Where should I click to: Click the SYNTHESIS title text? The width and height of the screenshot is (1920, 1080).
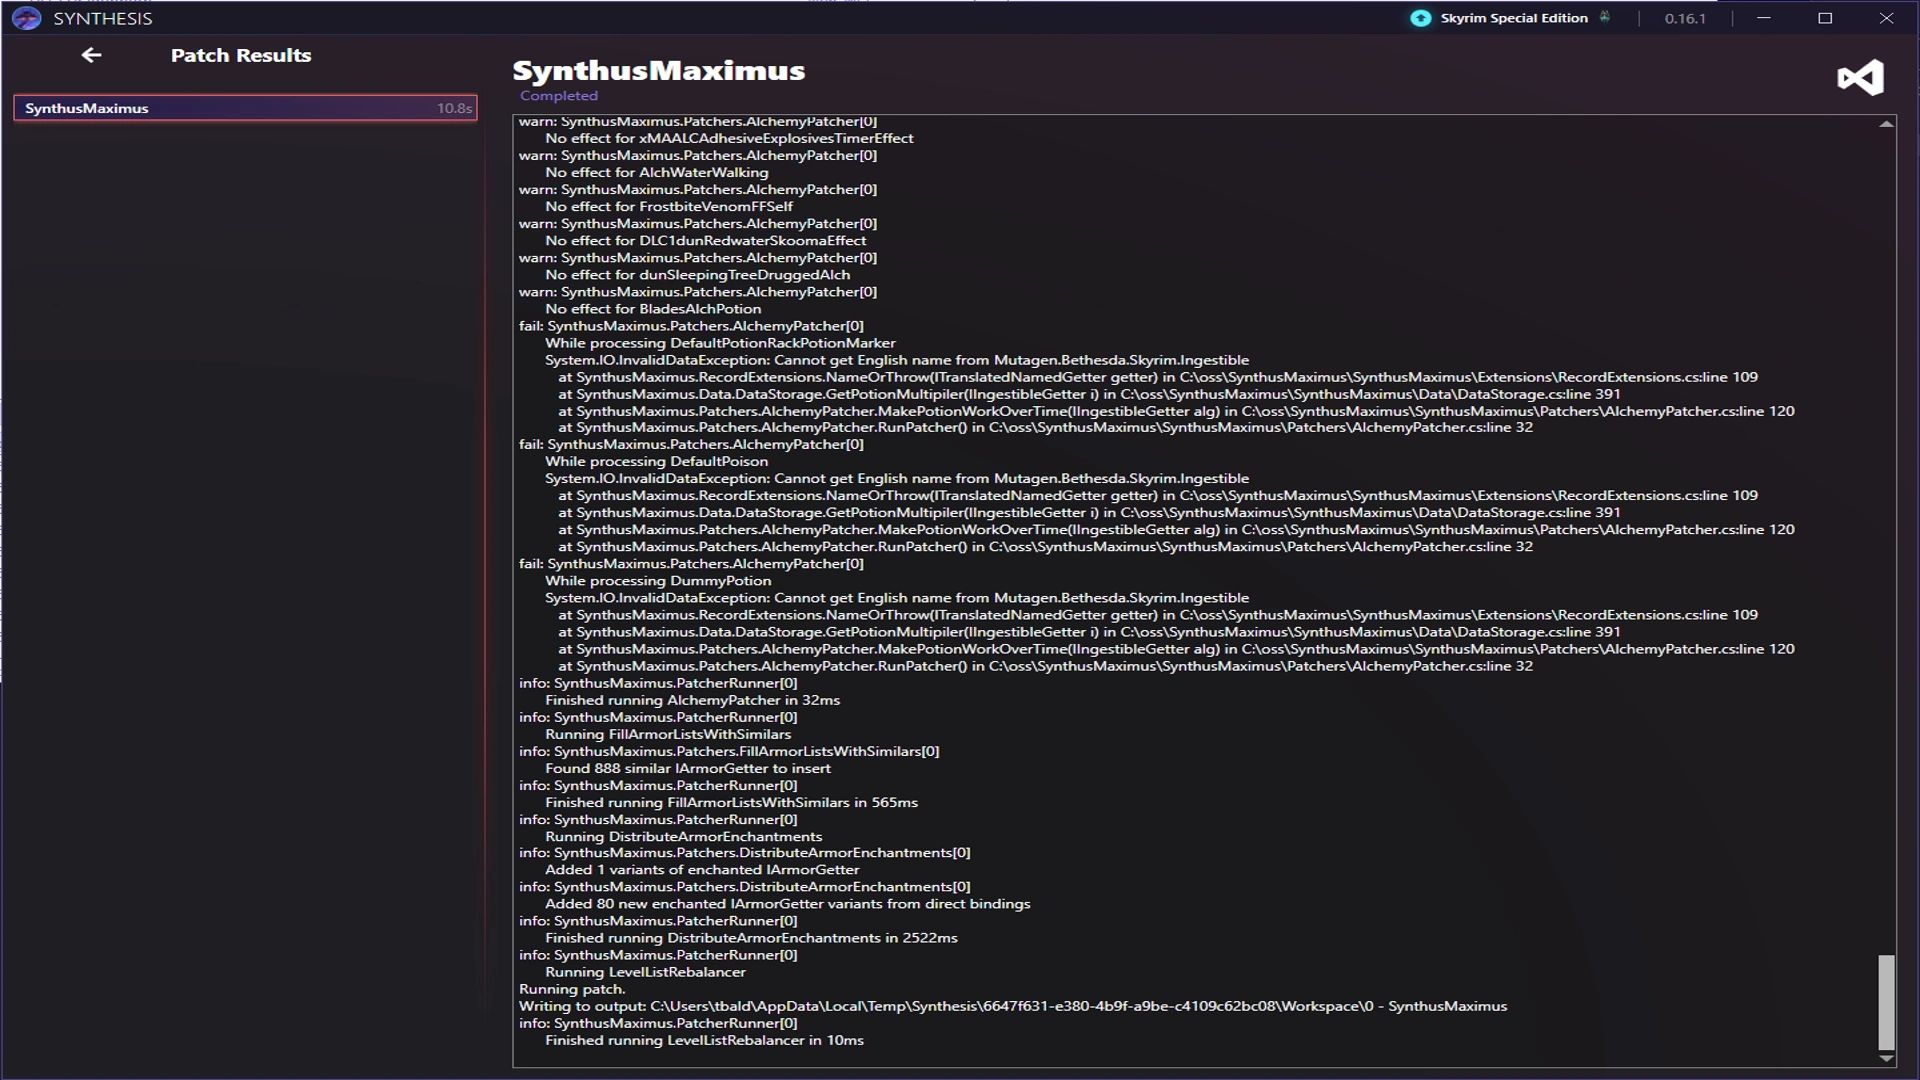[x=103, y=17]
